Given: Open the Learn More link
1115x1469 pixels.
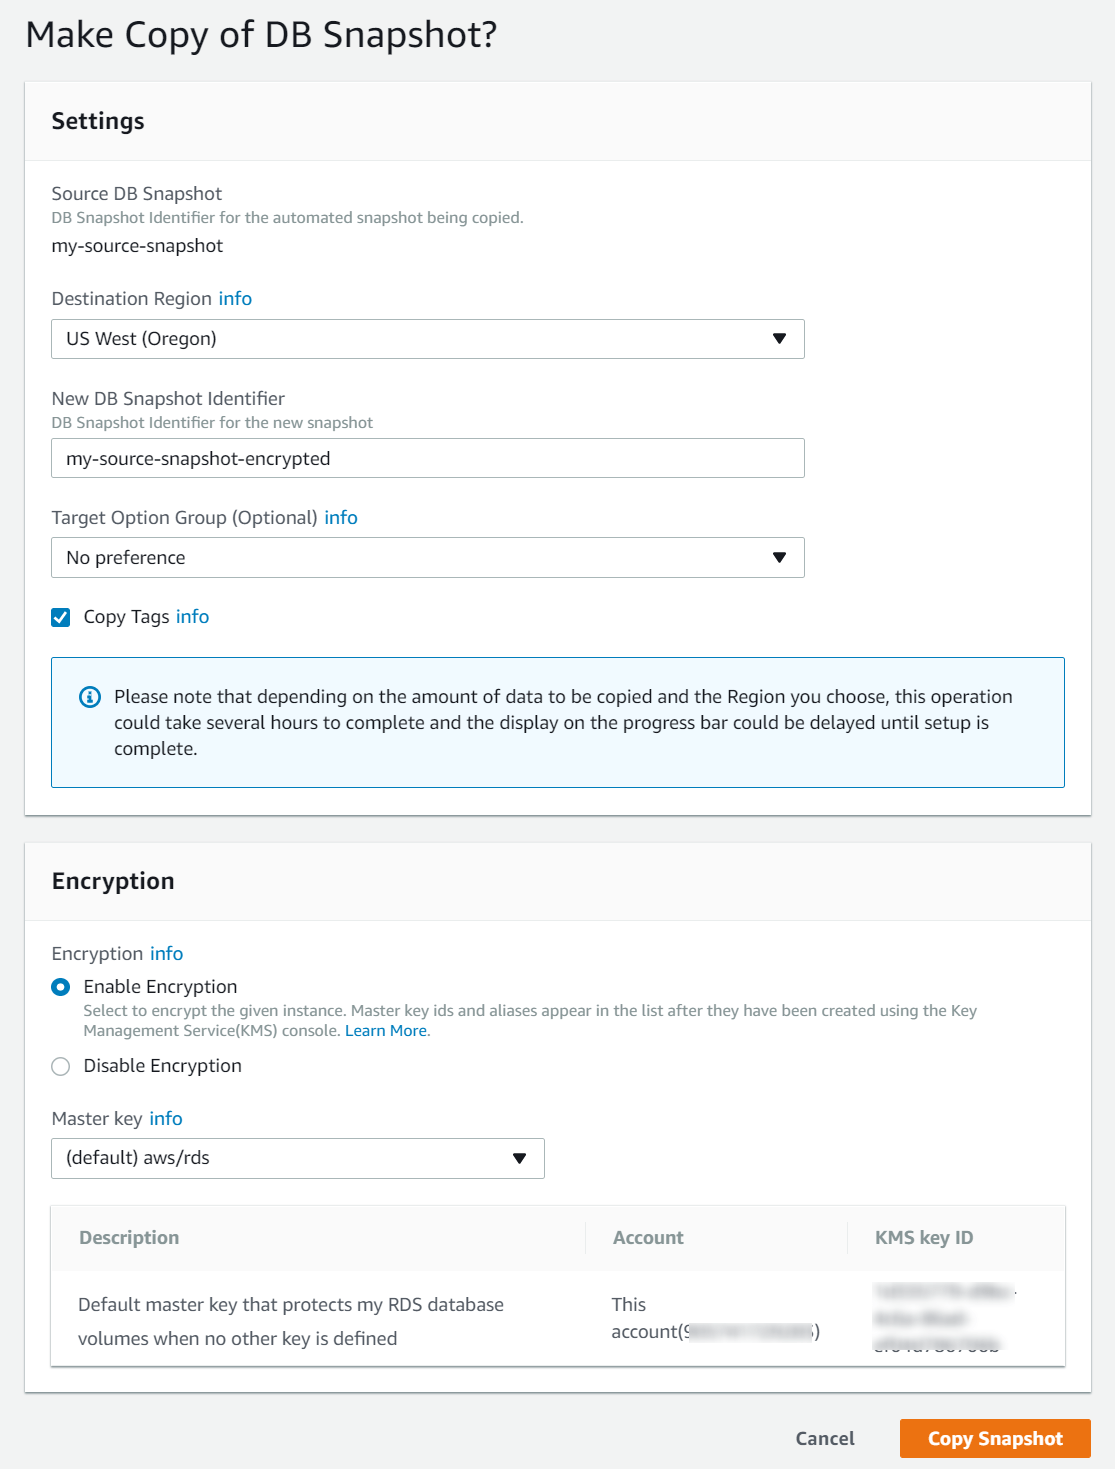Looking at the screenshot, I should [385, 1030].
